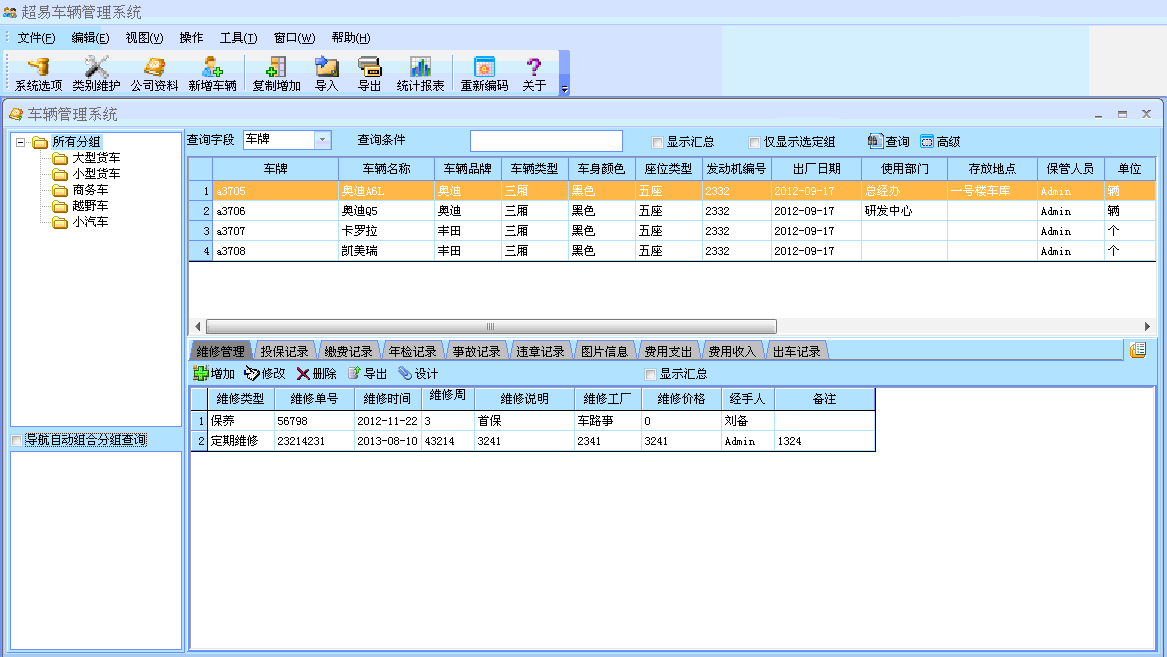This screenshot has width=1167, height=657.
Task: Open the 工具(T) menu
Action: click(238, 38)
